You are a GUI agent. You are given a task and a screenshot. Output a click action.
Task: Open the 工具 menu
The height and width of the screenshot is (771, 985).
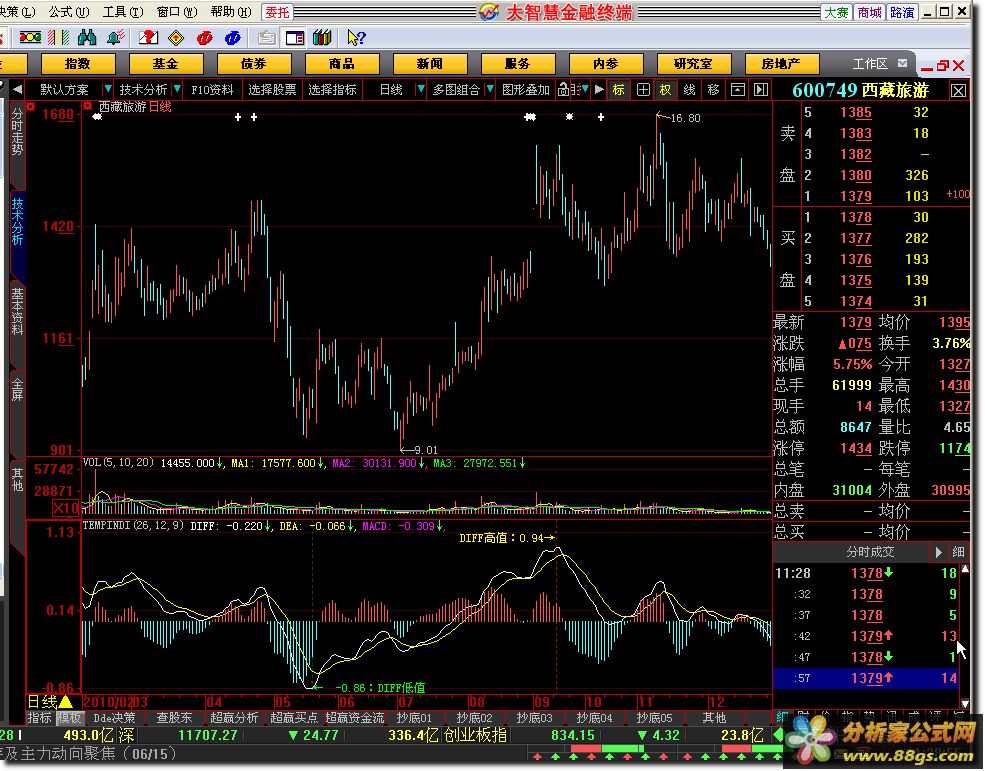coord(123,11)
